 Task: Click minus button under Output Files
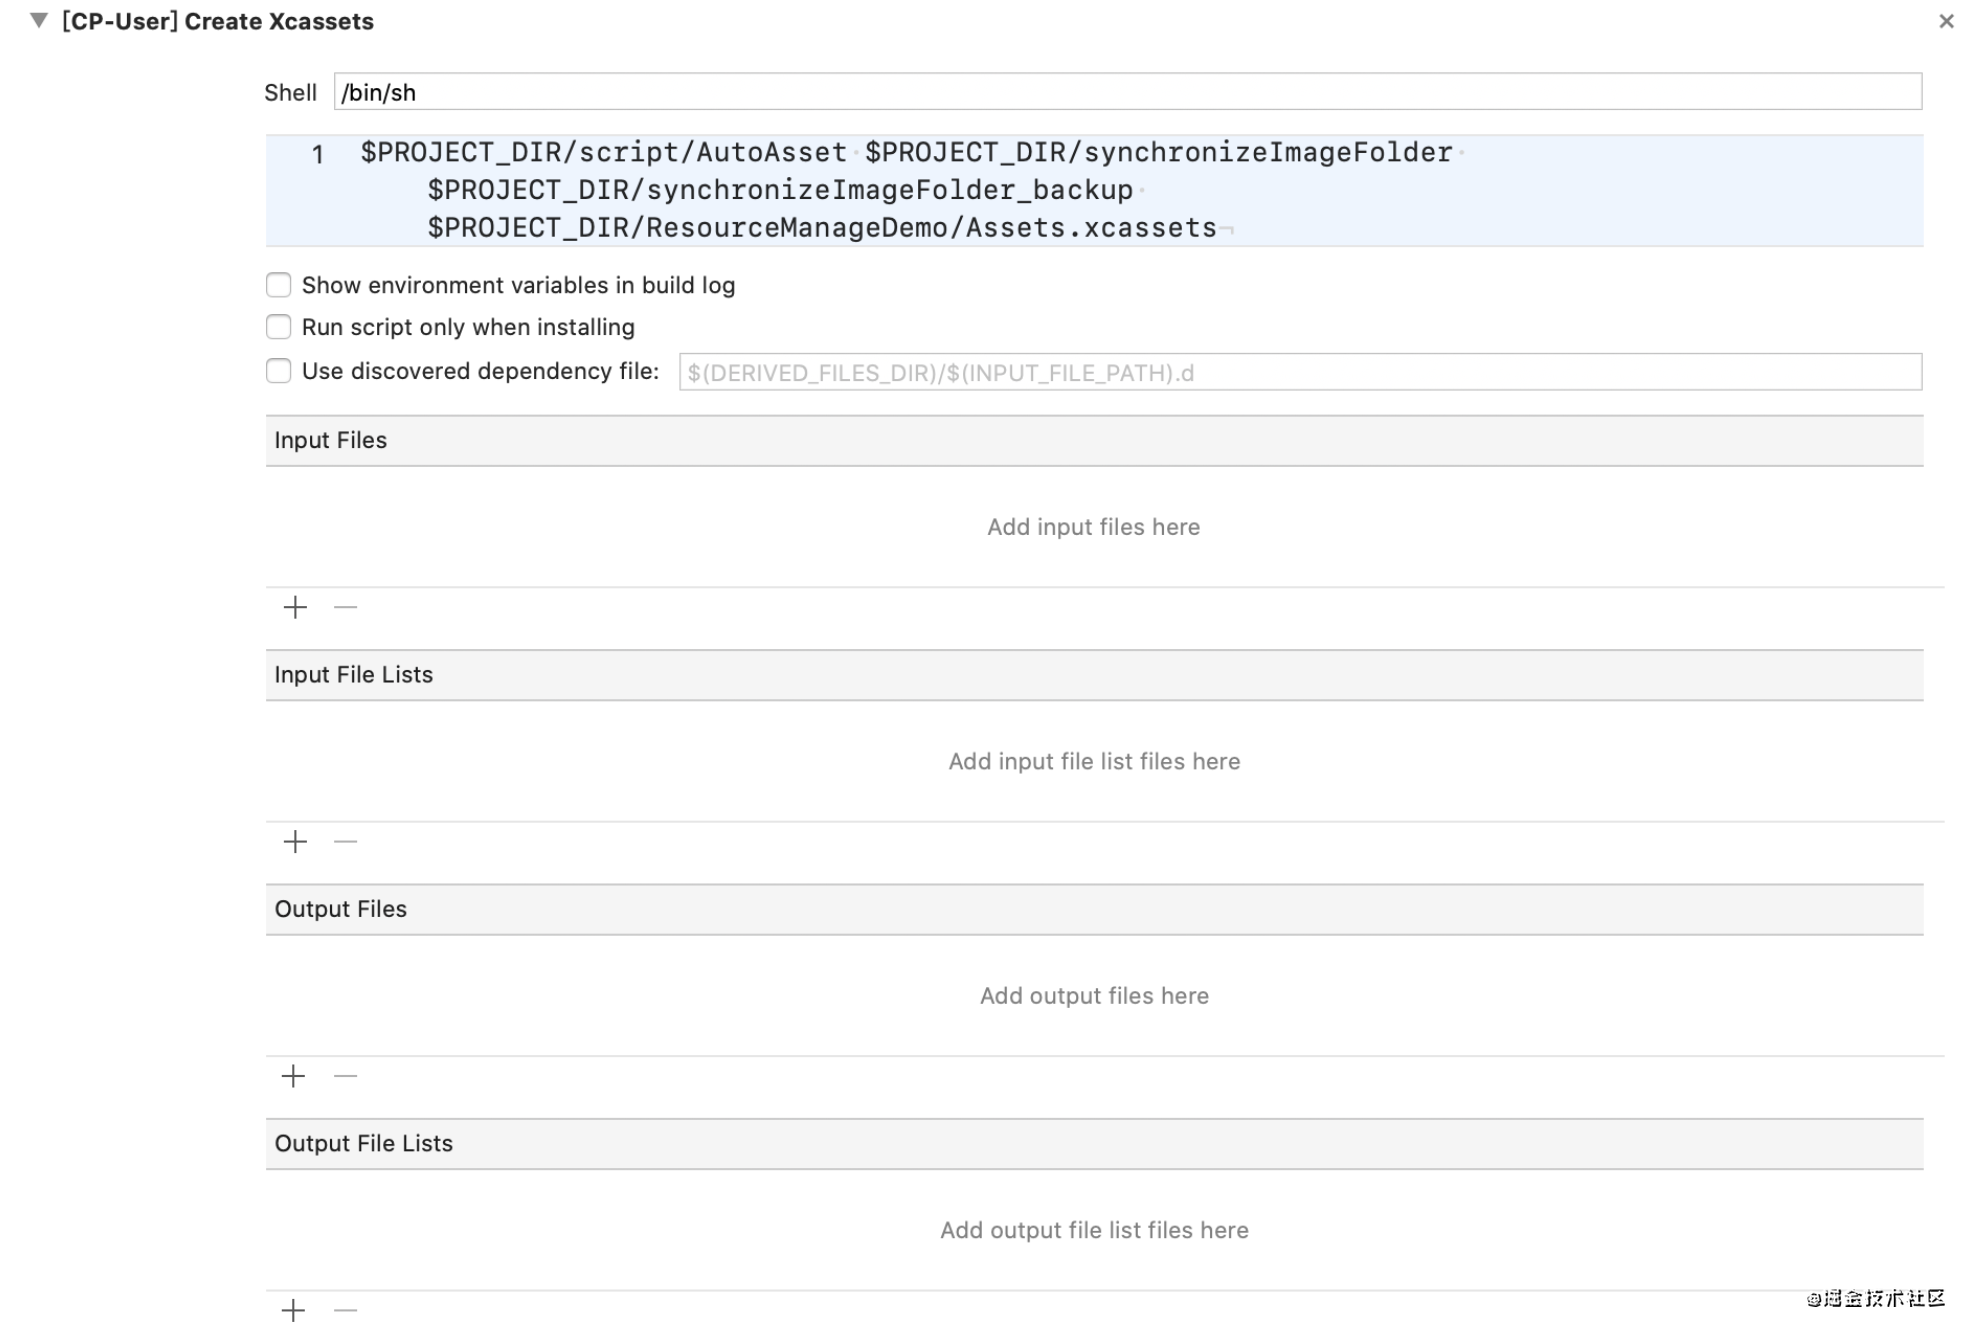pyautogui.click(x=345, y=1076)
